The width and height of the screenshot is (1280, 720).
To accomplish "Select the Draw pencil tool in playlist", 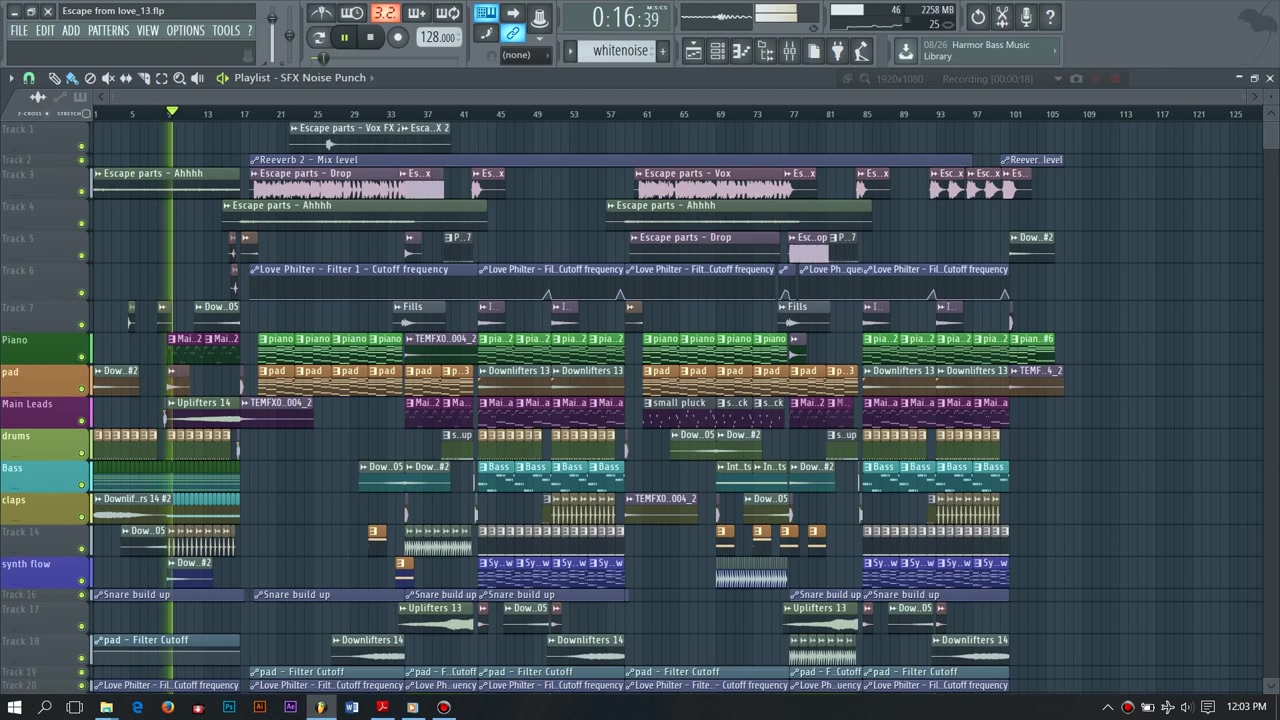I will [x=55, y=78].
